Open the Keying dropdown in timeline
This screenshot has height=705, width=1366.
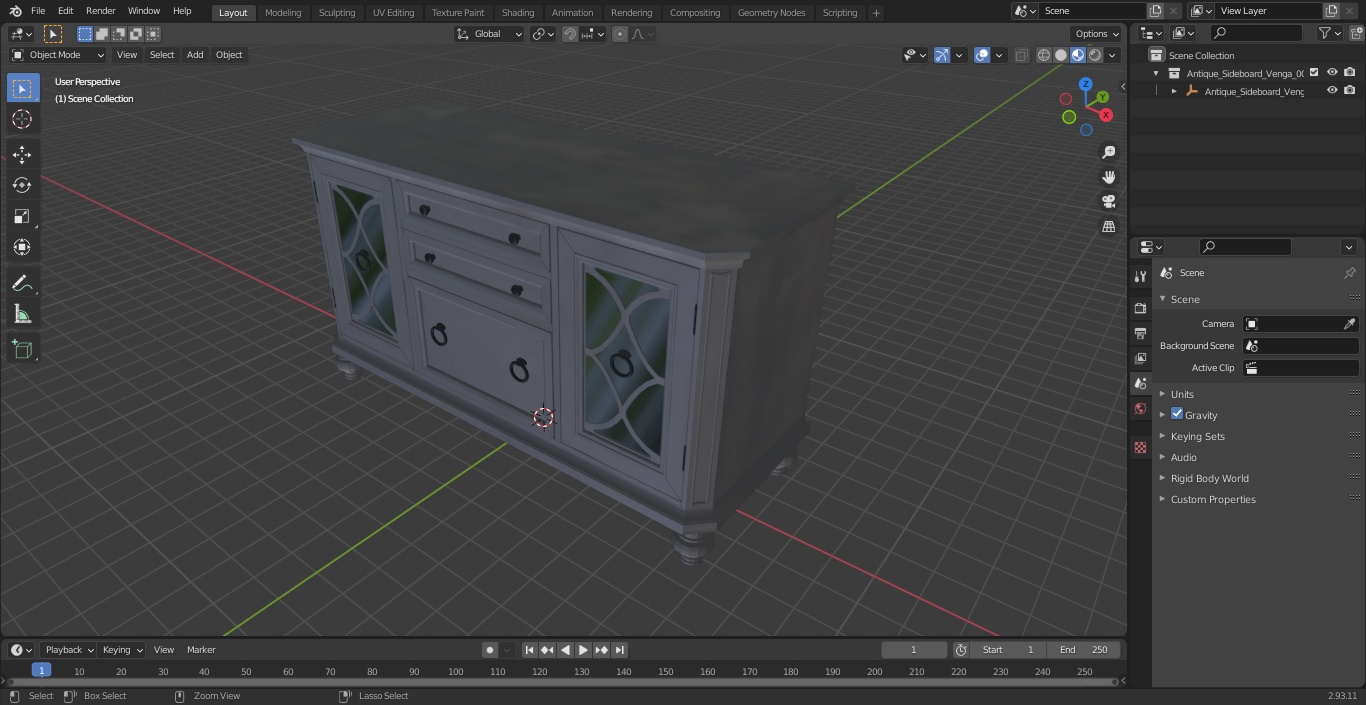122,650
